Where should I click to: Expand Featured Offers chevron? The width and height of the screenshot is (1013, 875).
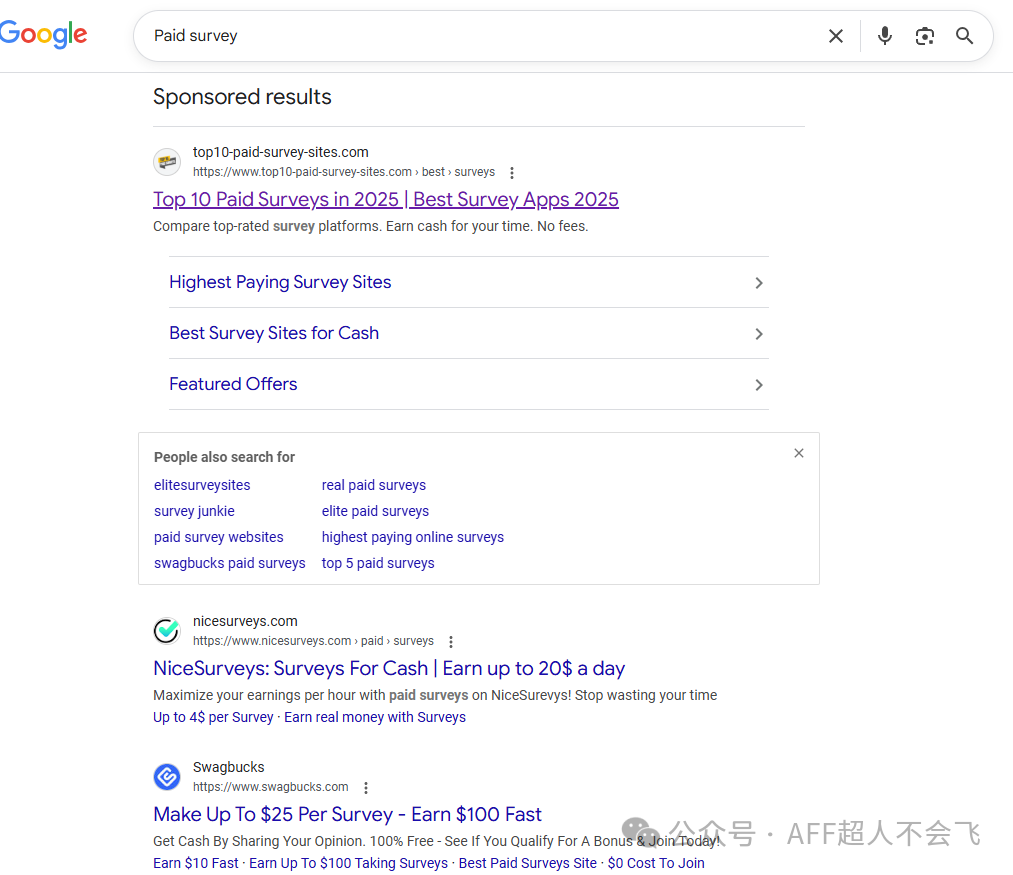point(759,385)
